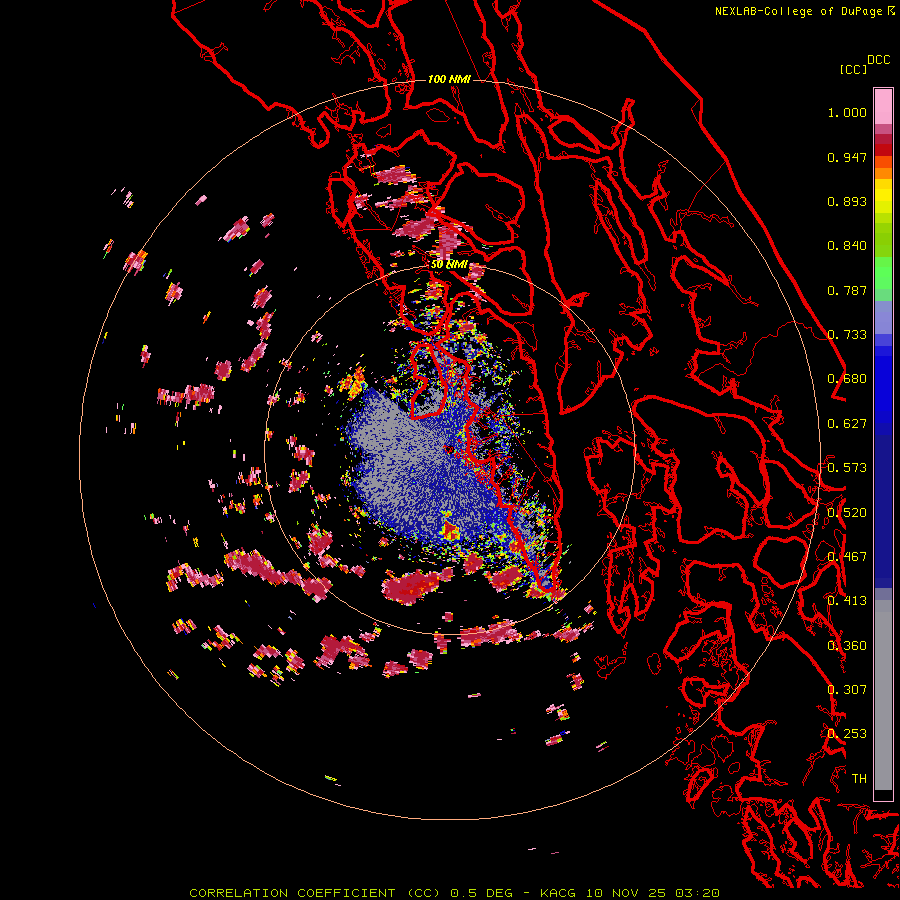Click the 0.307 scale value
The width and height of the screenshot is (900, 900).
(847, 690)
